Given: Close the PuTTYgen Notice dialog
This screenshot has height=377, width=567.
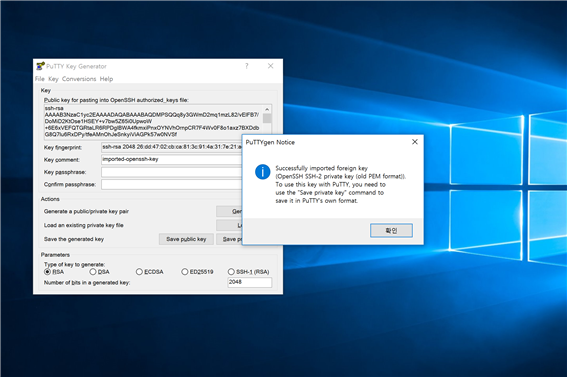Looking at the screenshot, I should click(415, 142).
